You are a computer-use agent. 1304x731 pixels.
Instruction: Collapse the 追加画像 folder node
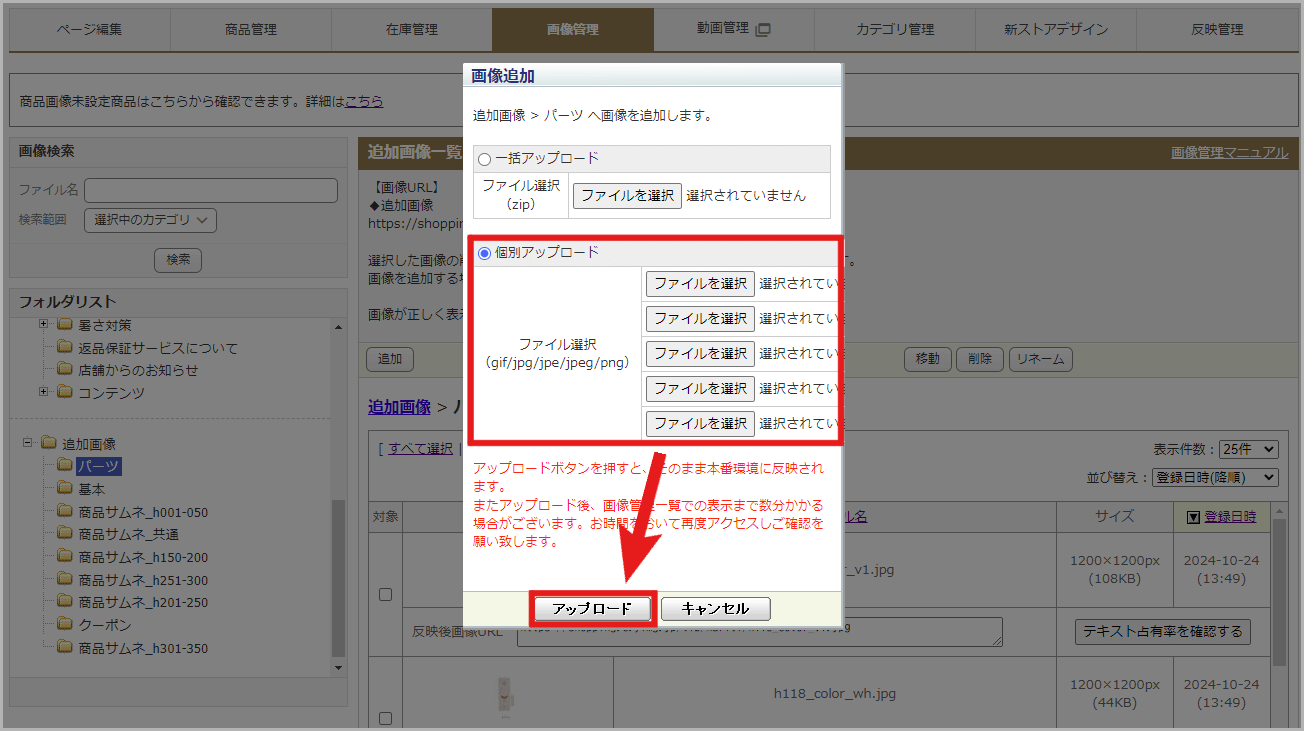click(28, 442)
